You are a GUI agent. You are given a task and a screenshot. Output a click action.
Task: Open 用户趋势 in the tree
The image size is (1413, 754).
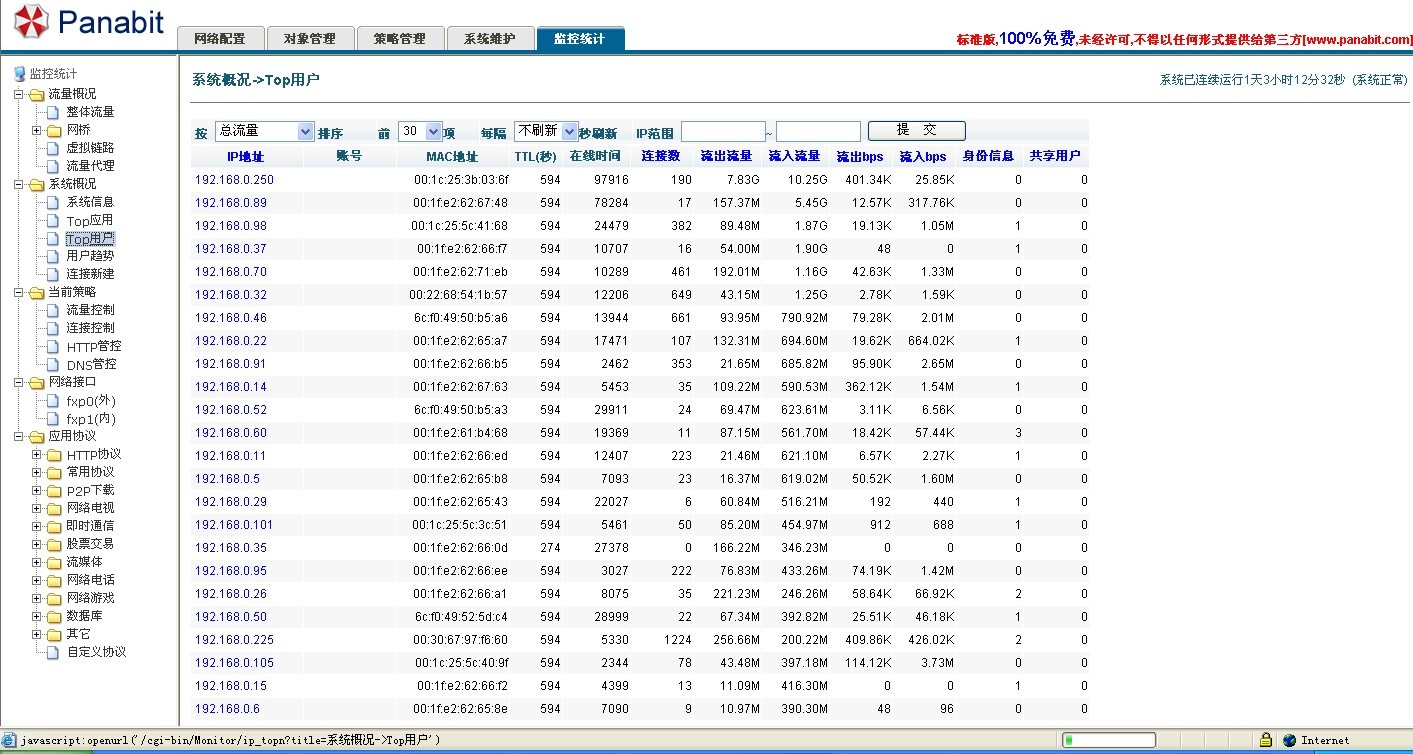coord(90,256)
